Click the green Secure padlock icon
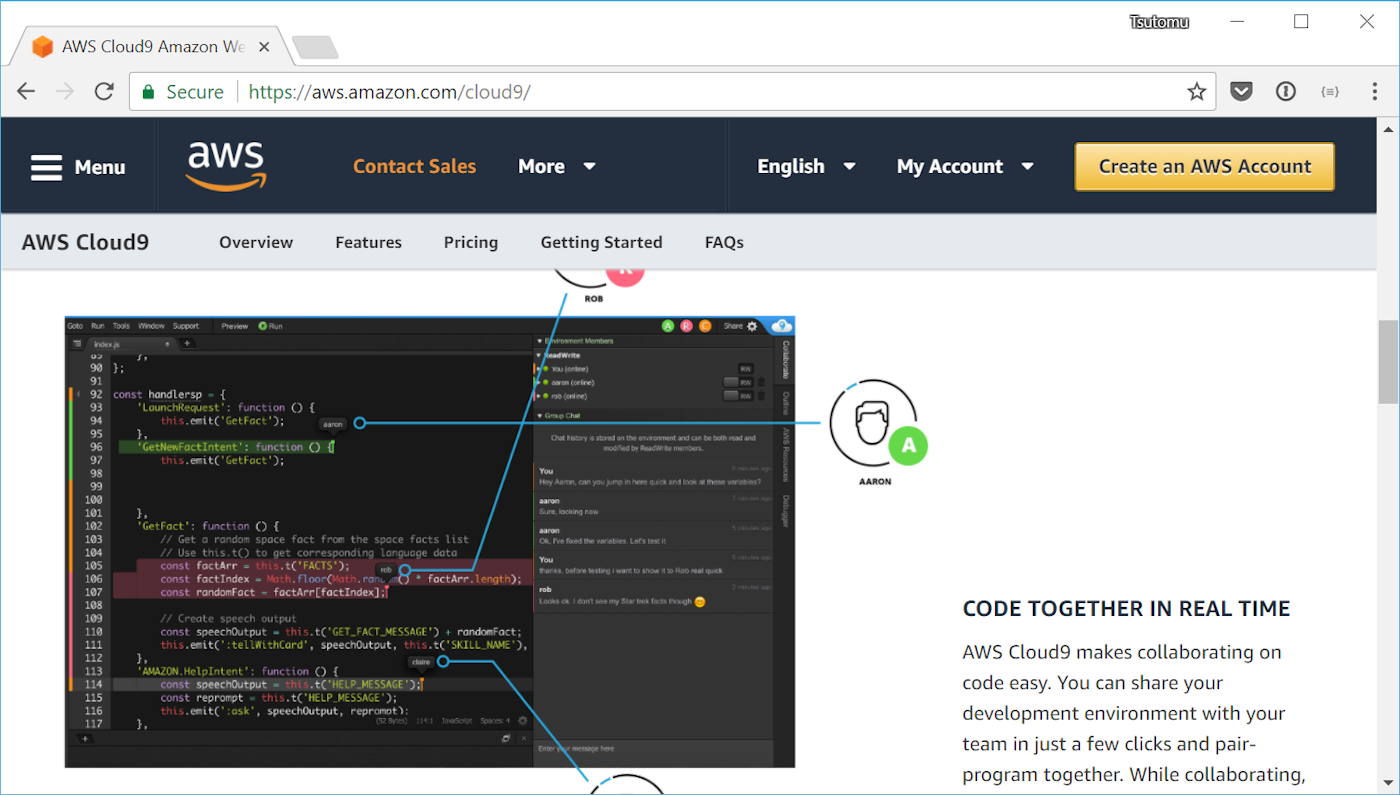The height and width of the screenshot is (795, 1400). click(x=148, y=92)
